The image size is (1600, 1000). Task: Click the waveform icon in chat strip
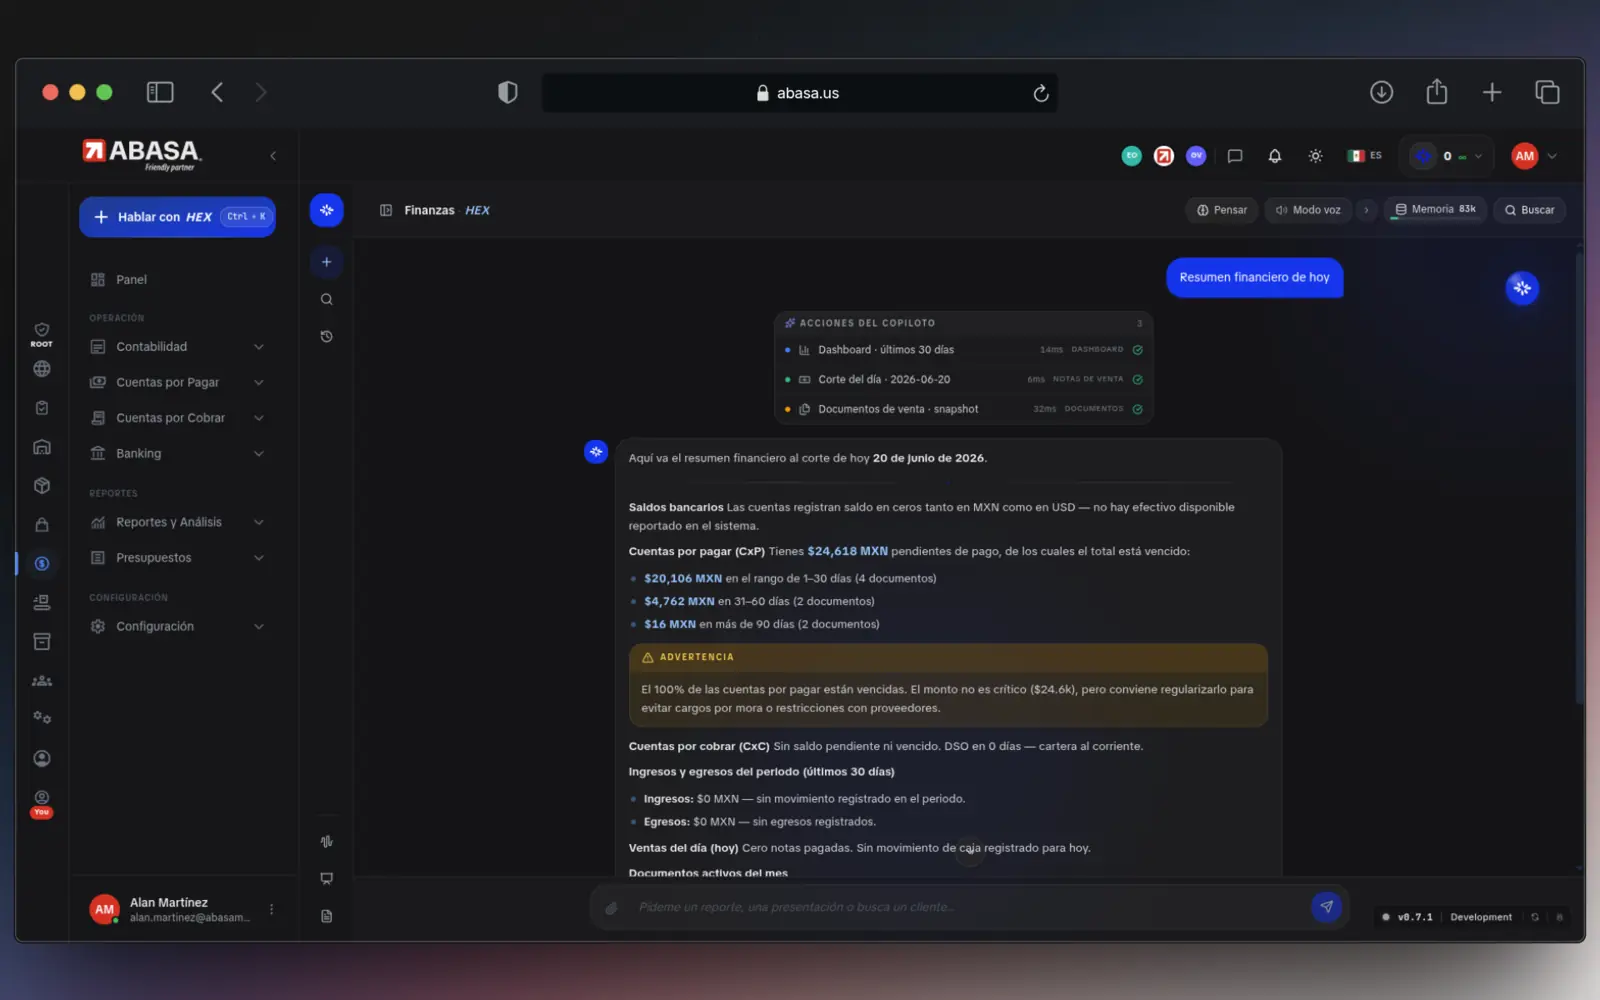(326, 842)
